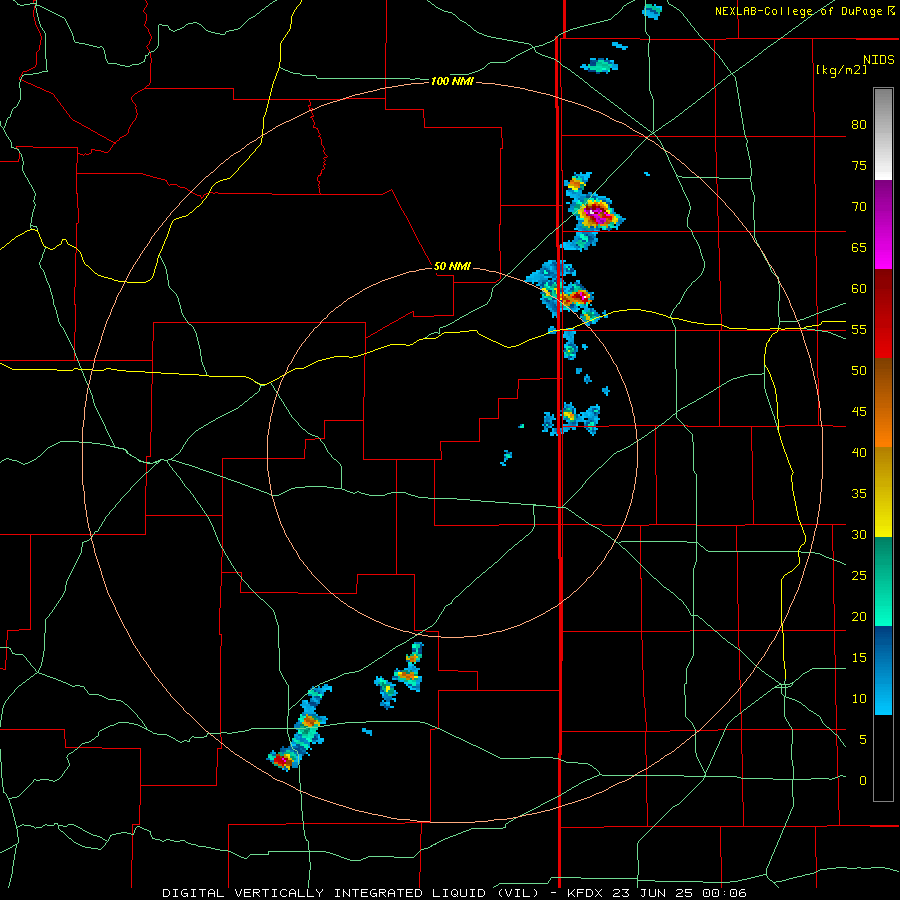
Task: Select the 40 value on color scale
Action: (859, 452)
